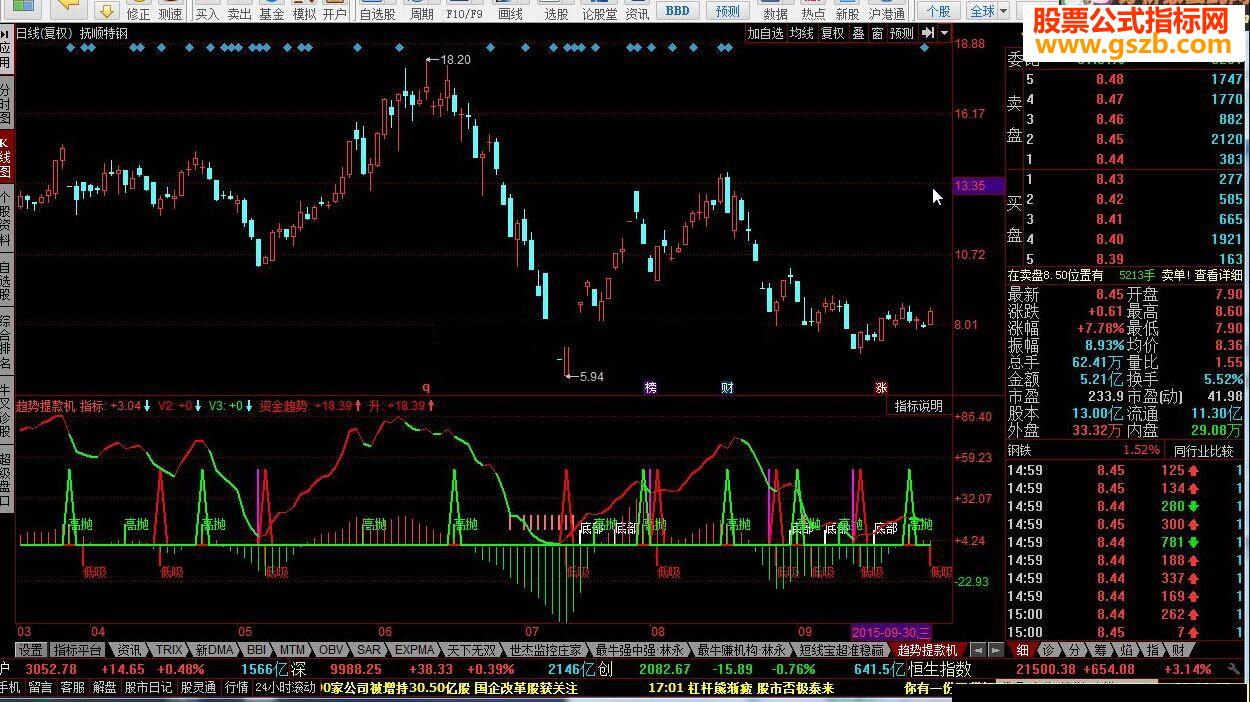
Task: Switch to 分时图 side tab
Action: tap(6, 103)
